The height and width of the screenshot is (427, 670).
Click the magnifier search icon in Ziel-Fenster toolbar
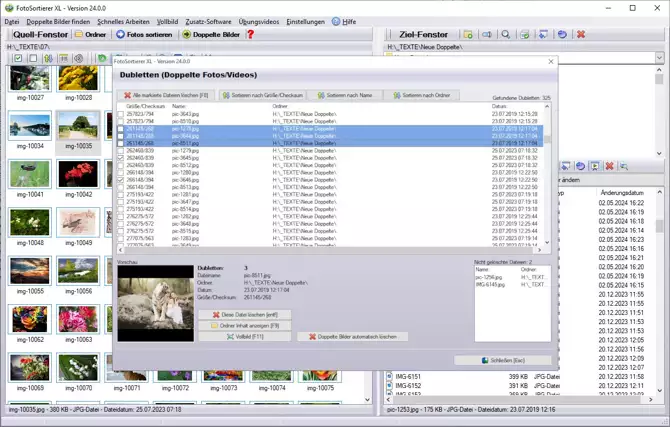(x=505, y=34)
